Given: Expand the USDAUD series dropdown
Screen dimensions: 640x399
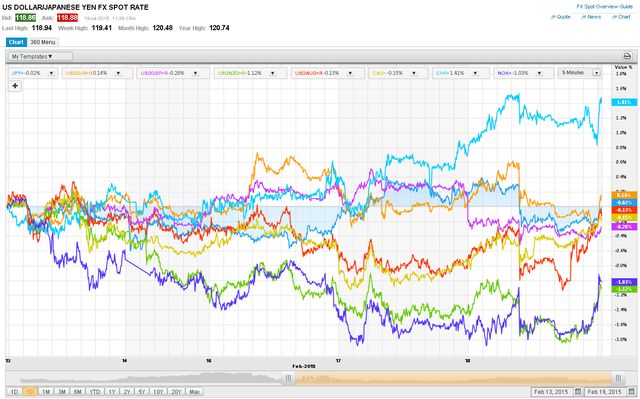Looking at the screenshot, I should tap(350, 73).
